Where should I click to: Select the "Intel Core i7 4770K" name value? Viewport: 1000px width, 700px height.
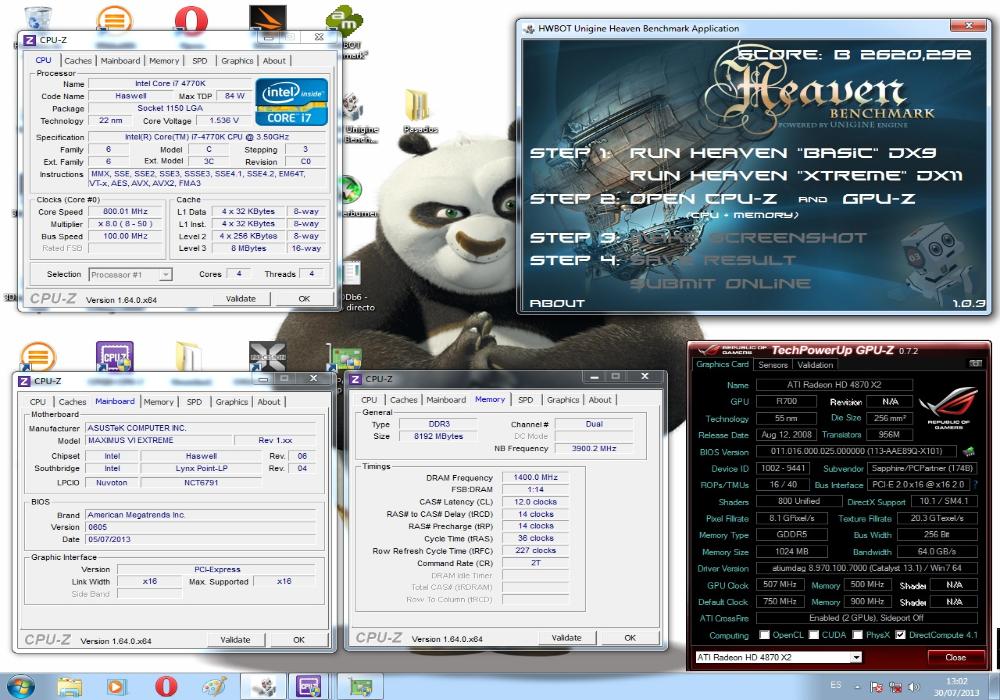(x=170, y=84)
